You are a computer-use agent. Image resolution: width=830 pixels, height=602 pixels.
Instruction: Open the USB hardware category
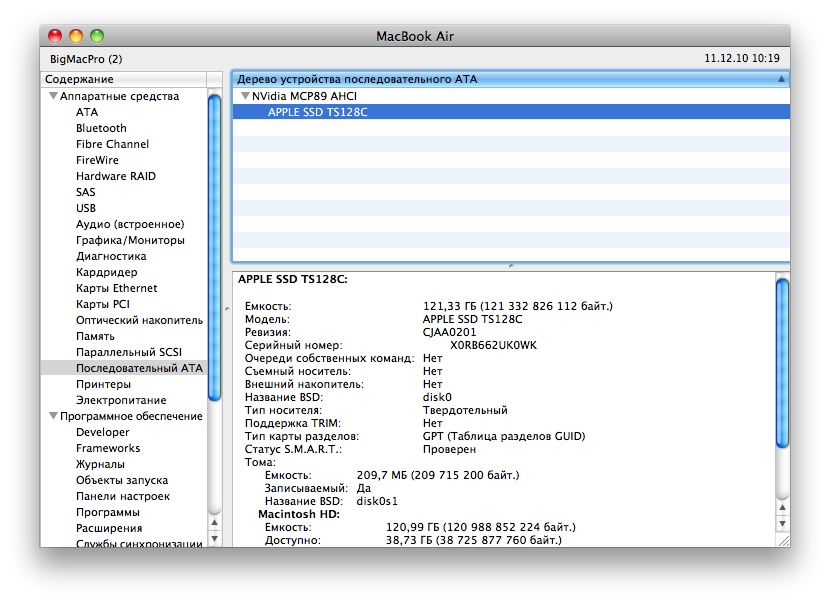point(86,209)
